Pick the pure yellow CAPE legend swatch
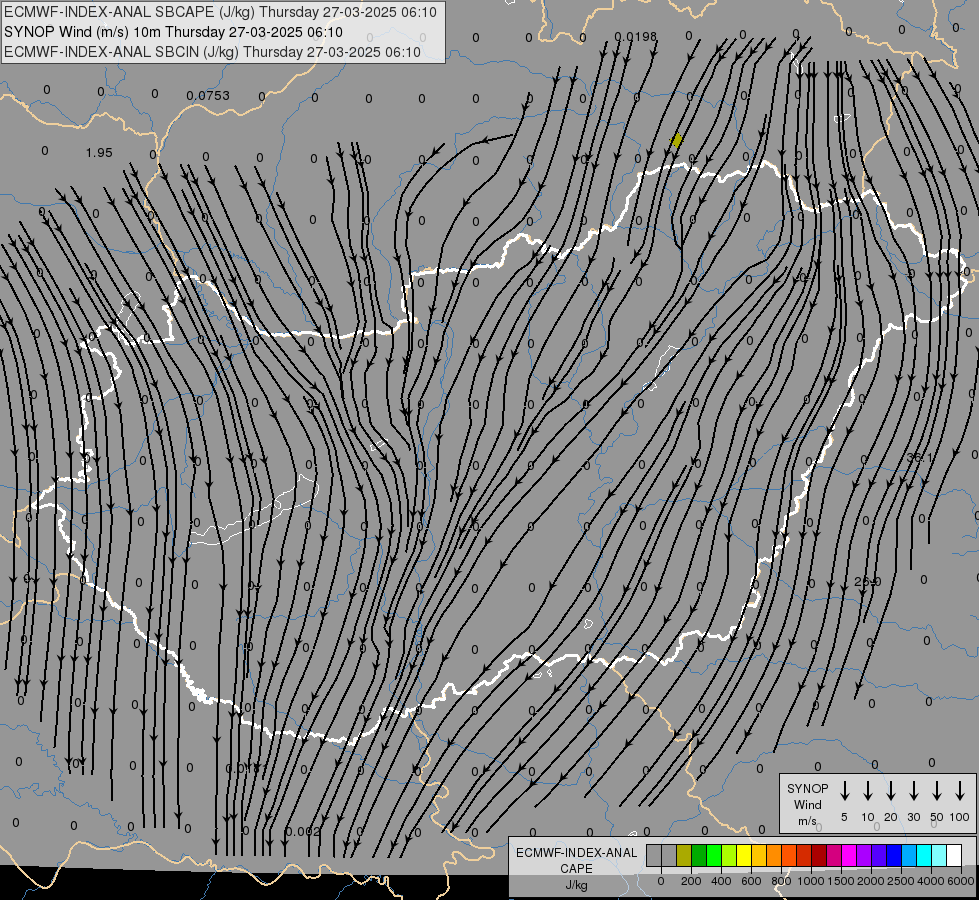The height and width of the screenshot is (900, 979). point(744,855)
